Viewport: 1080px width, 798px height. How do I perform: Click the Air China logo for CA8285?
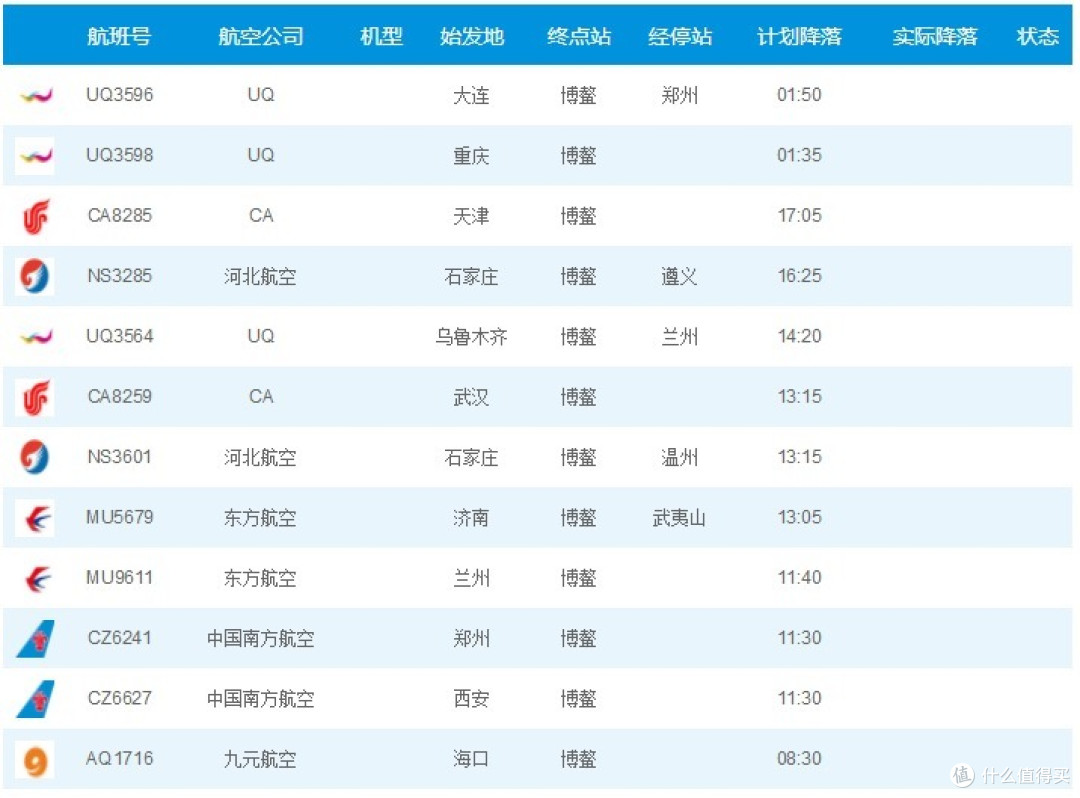pos(35,216)
